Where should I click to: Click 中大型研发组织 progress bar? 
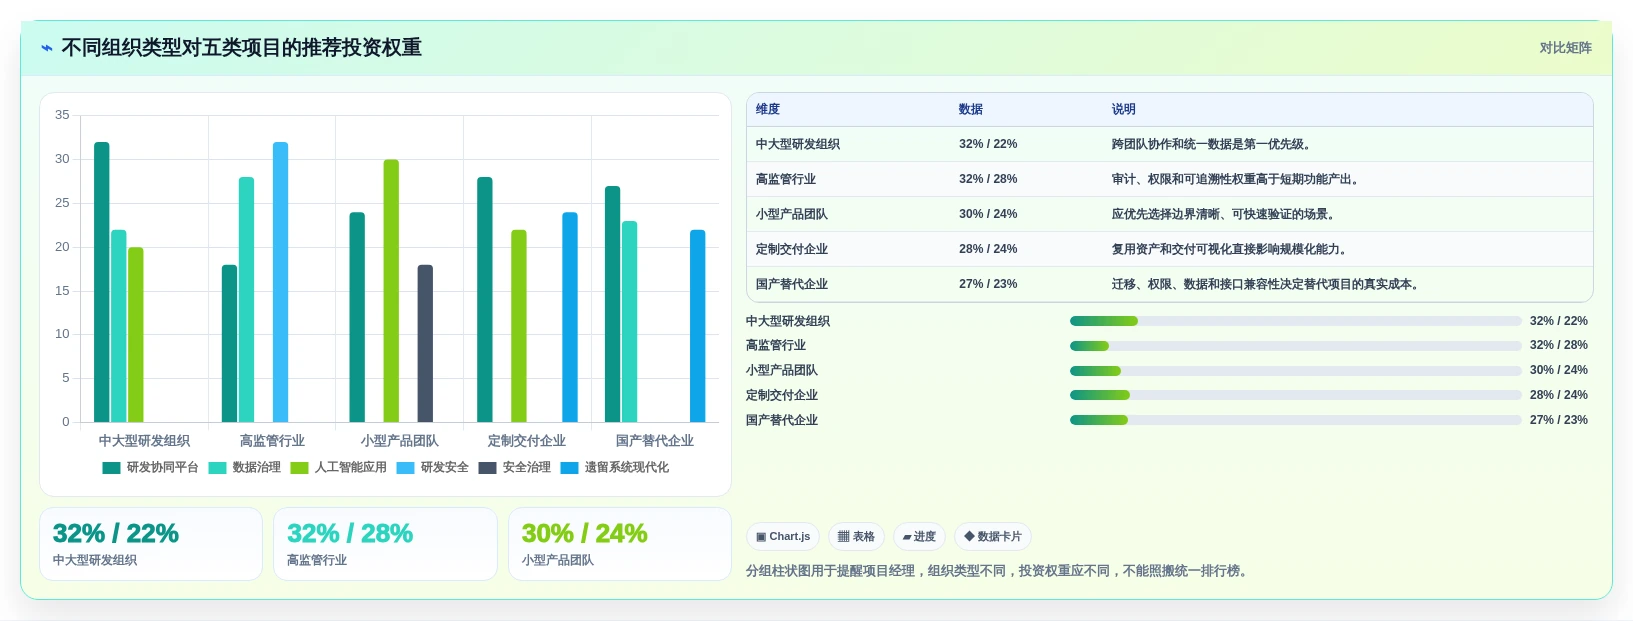[1295, 321]
